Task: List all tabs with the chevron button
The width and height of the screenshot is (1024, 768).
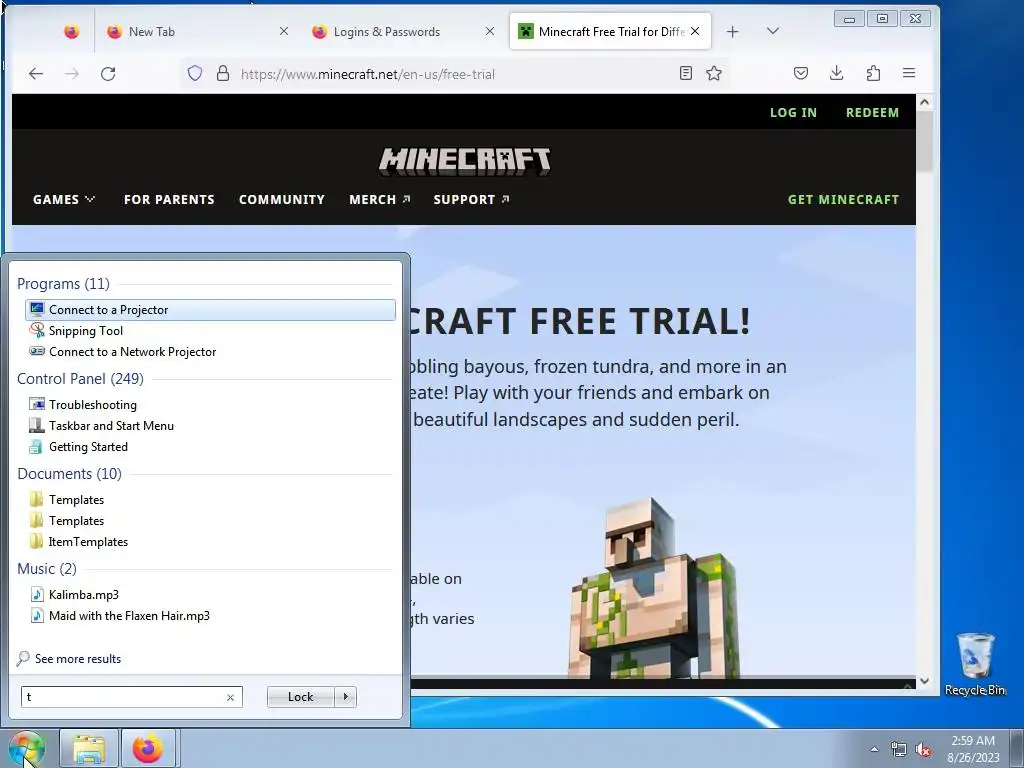Action: (x=773, y=31)
